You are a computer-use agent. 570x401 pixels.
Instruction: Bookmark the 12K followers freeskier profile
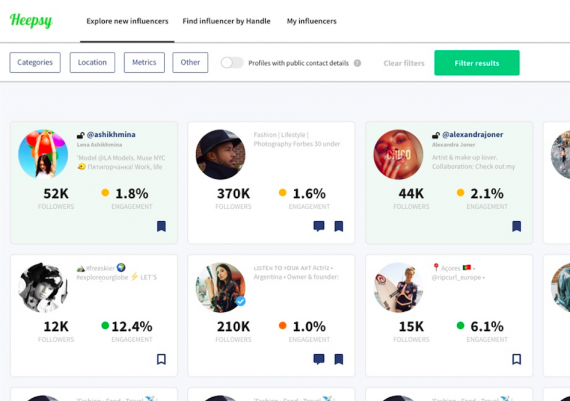[x=161, y=359]
